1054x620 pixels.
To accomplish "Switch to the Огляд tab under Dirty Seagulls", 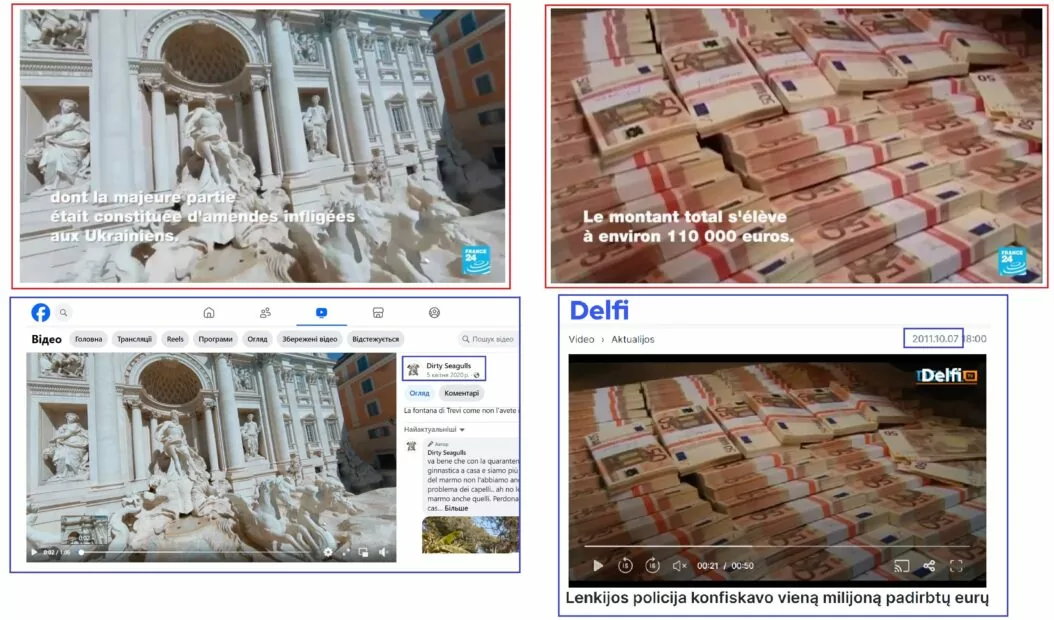I will [419, 393].
